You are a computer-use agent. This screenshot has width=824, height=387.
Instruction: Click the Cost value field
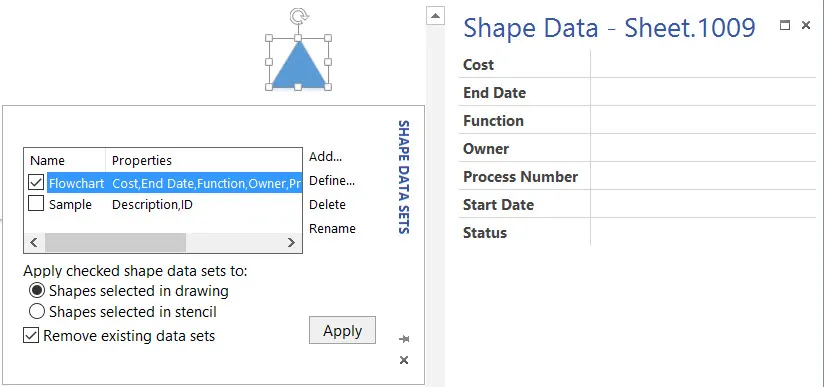(x=703, y=64)
